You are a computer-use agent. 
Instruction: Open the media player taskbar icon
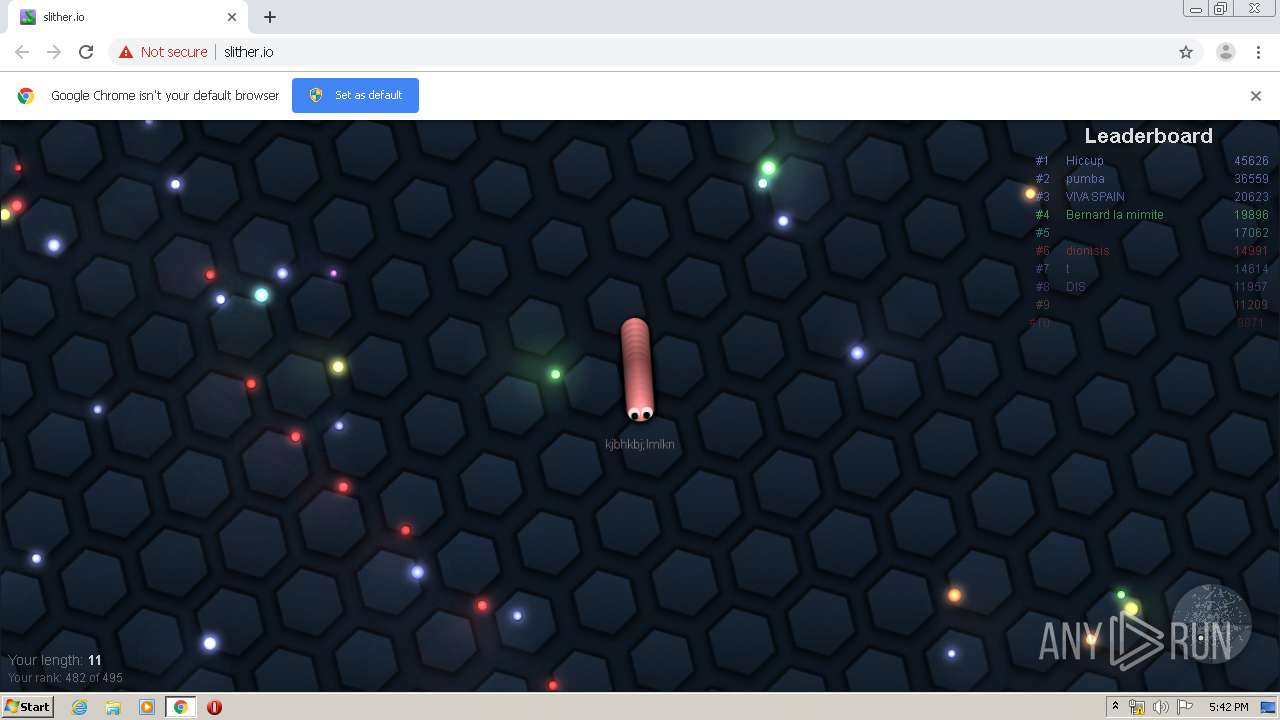tap(147, 707)
